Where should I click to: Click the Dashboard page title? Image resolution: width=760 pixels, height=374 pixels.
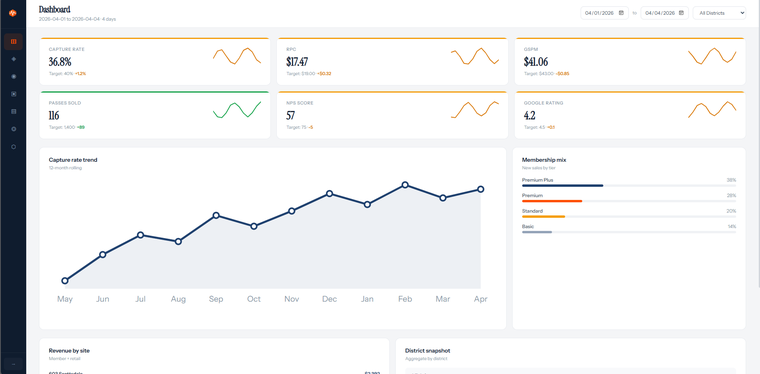54,9
